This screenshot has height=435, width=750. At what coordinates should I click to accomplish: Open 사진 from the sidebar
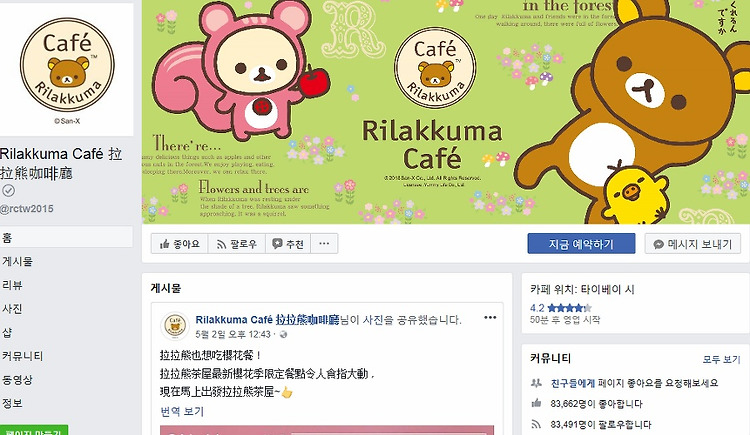tap(12, 309)
